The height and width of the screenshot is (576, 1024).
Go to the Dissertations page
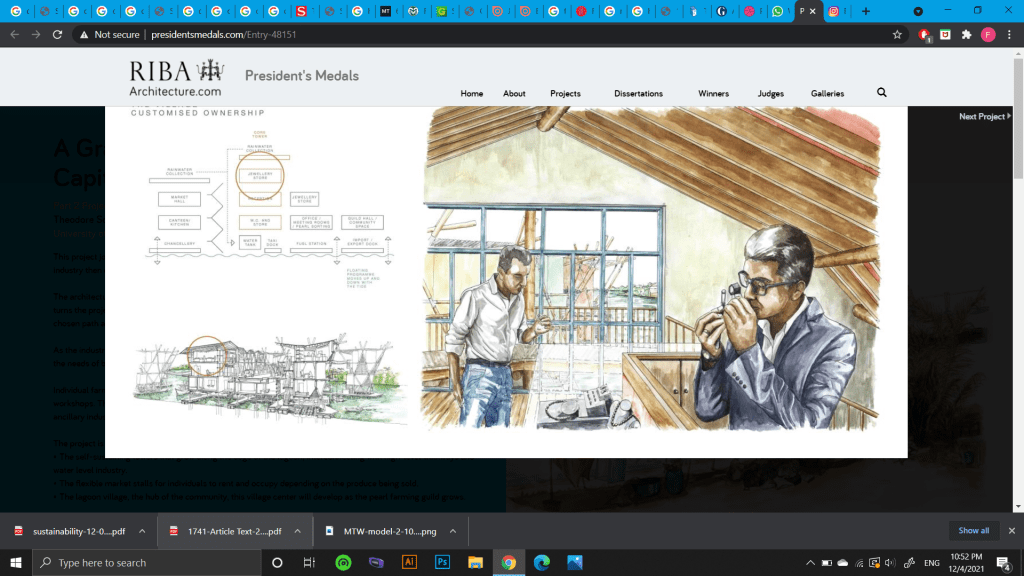coord(638,94)
